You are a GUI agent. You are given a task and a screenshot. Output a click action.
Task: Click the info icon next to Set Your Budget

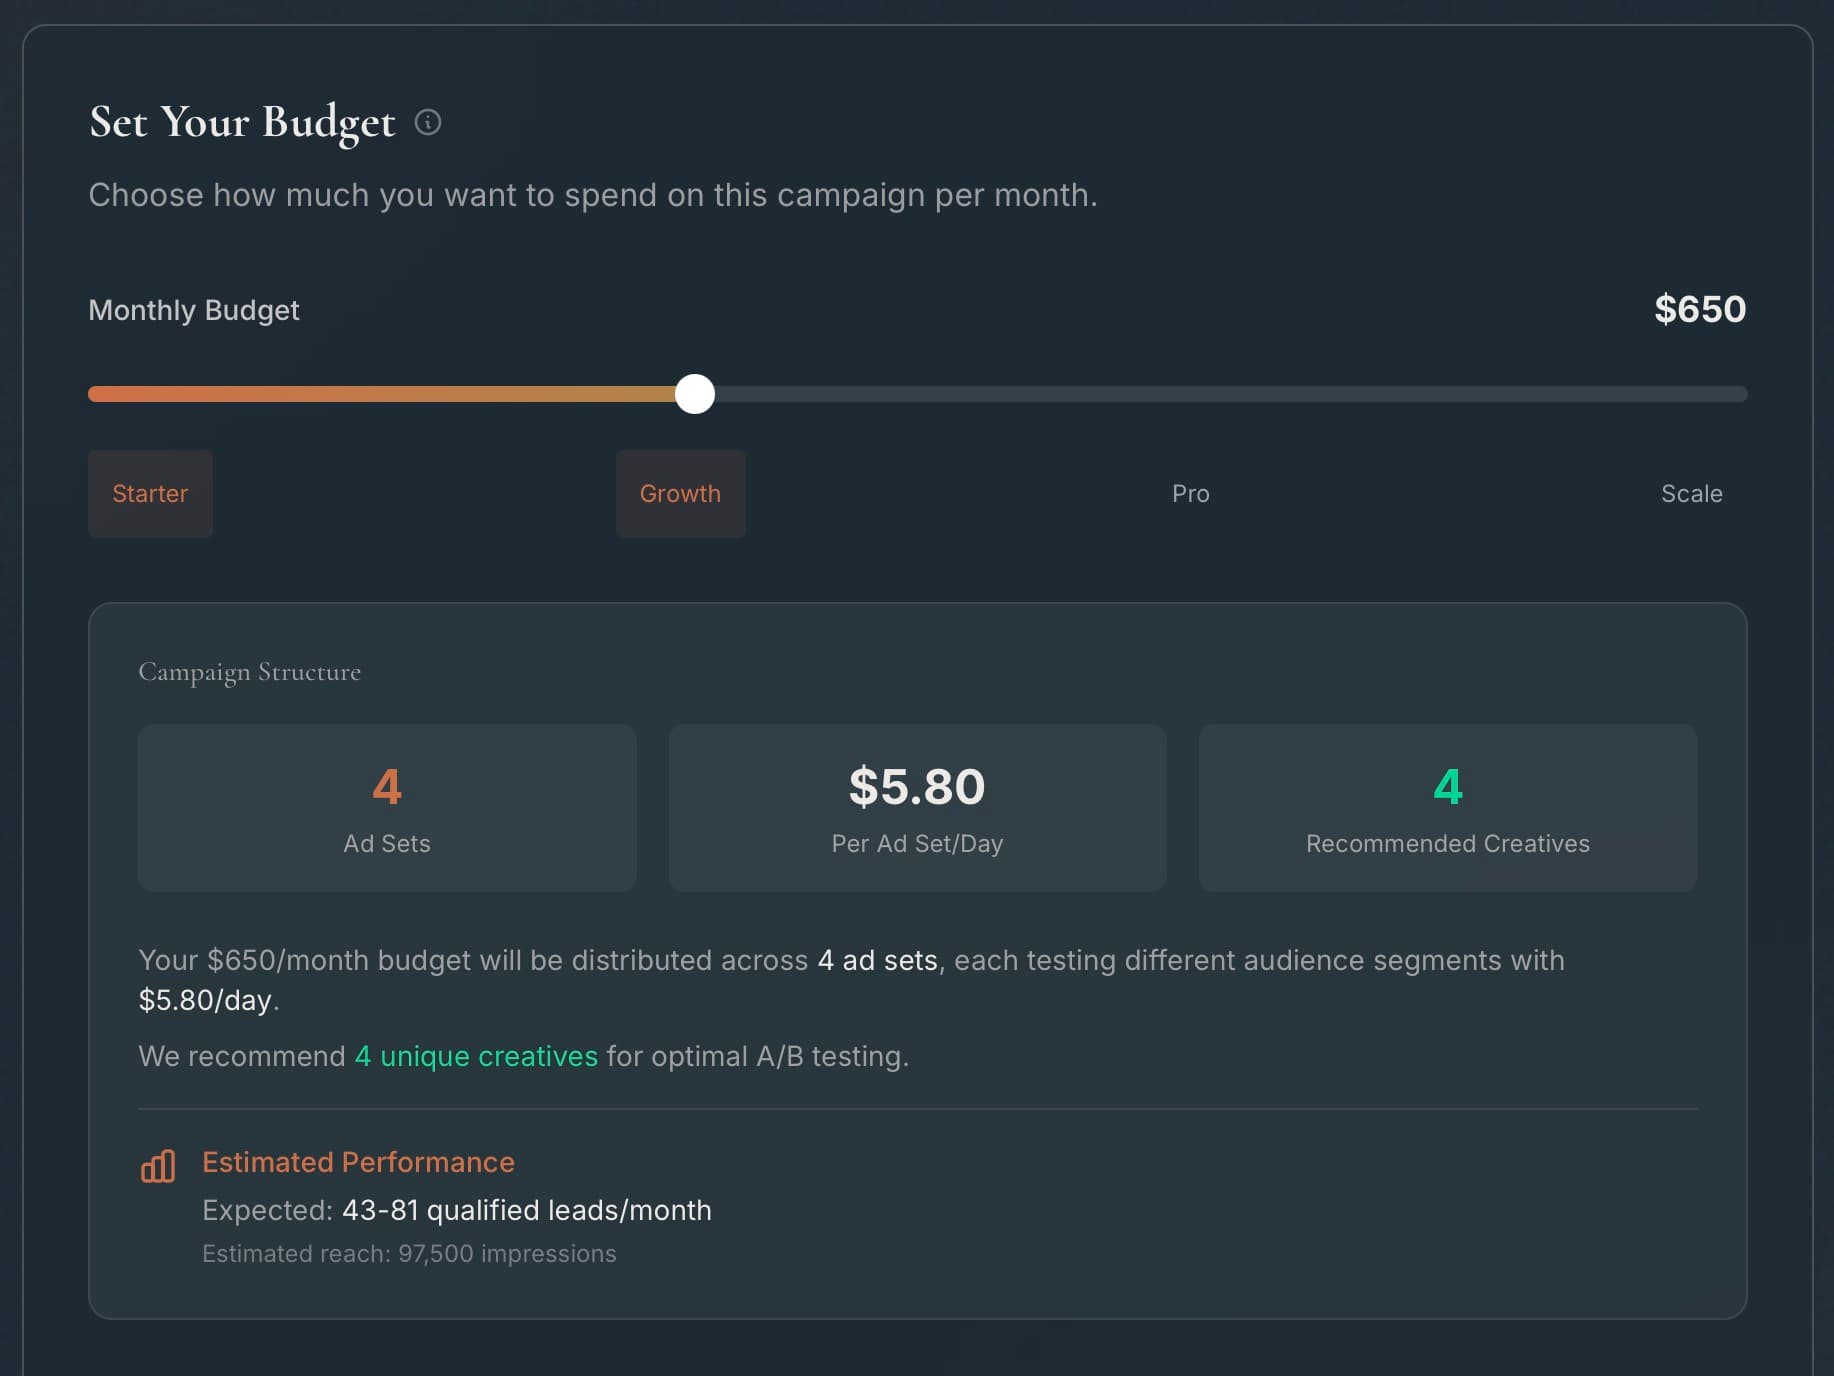(x=430, y=124)
